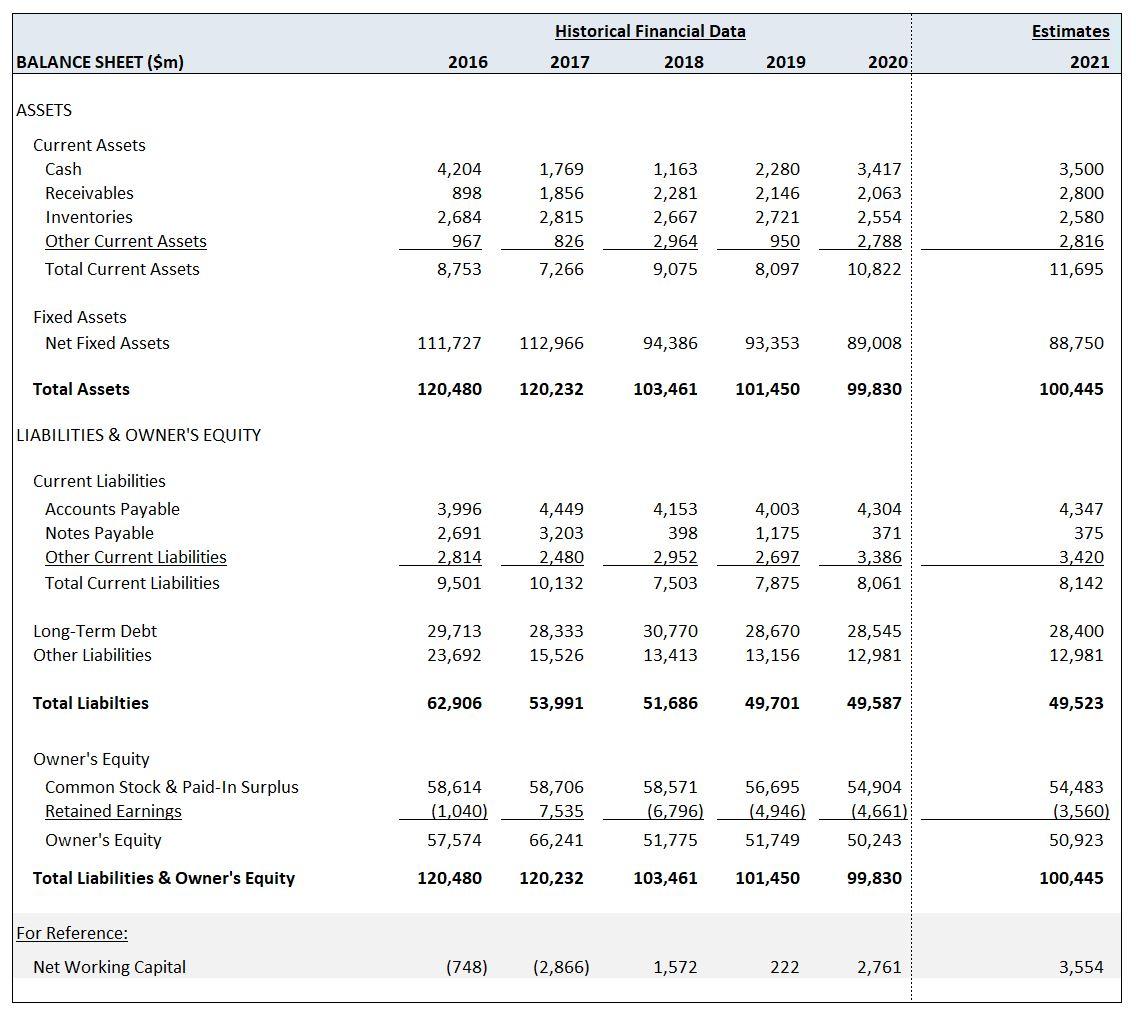Click the Historical Financial Data heading
The width and height of the screenshot is (1136, 1012).
tap(650, 31)
